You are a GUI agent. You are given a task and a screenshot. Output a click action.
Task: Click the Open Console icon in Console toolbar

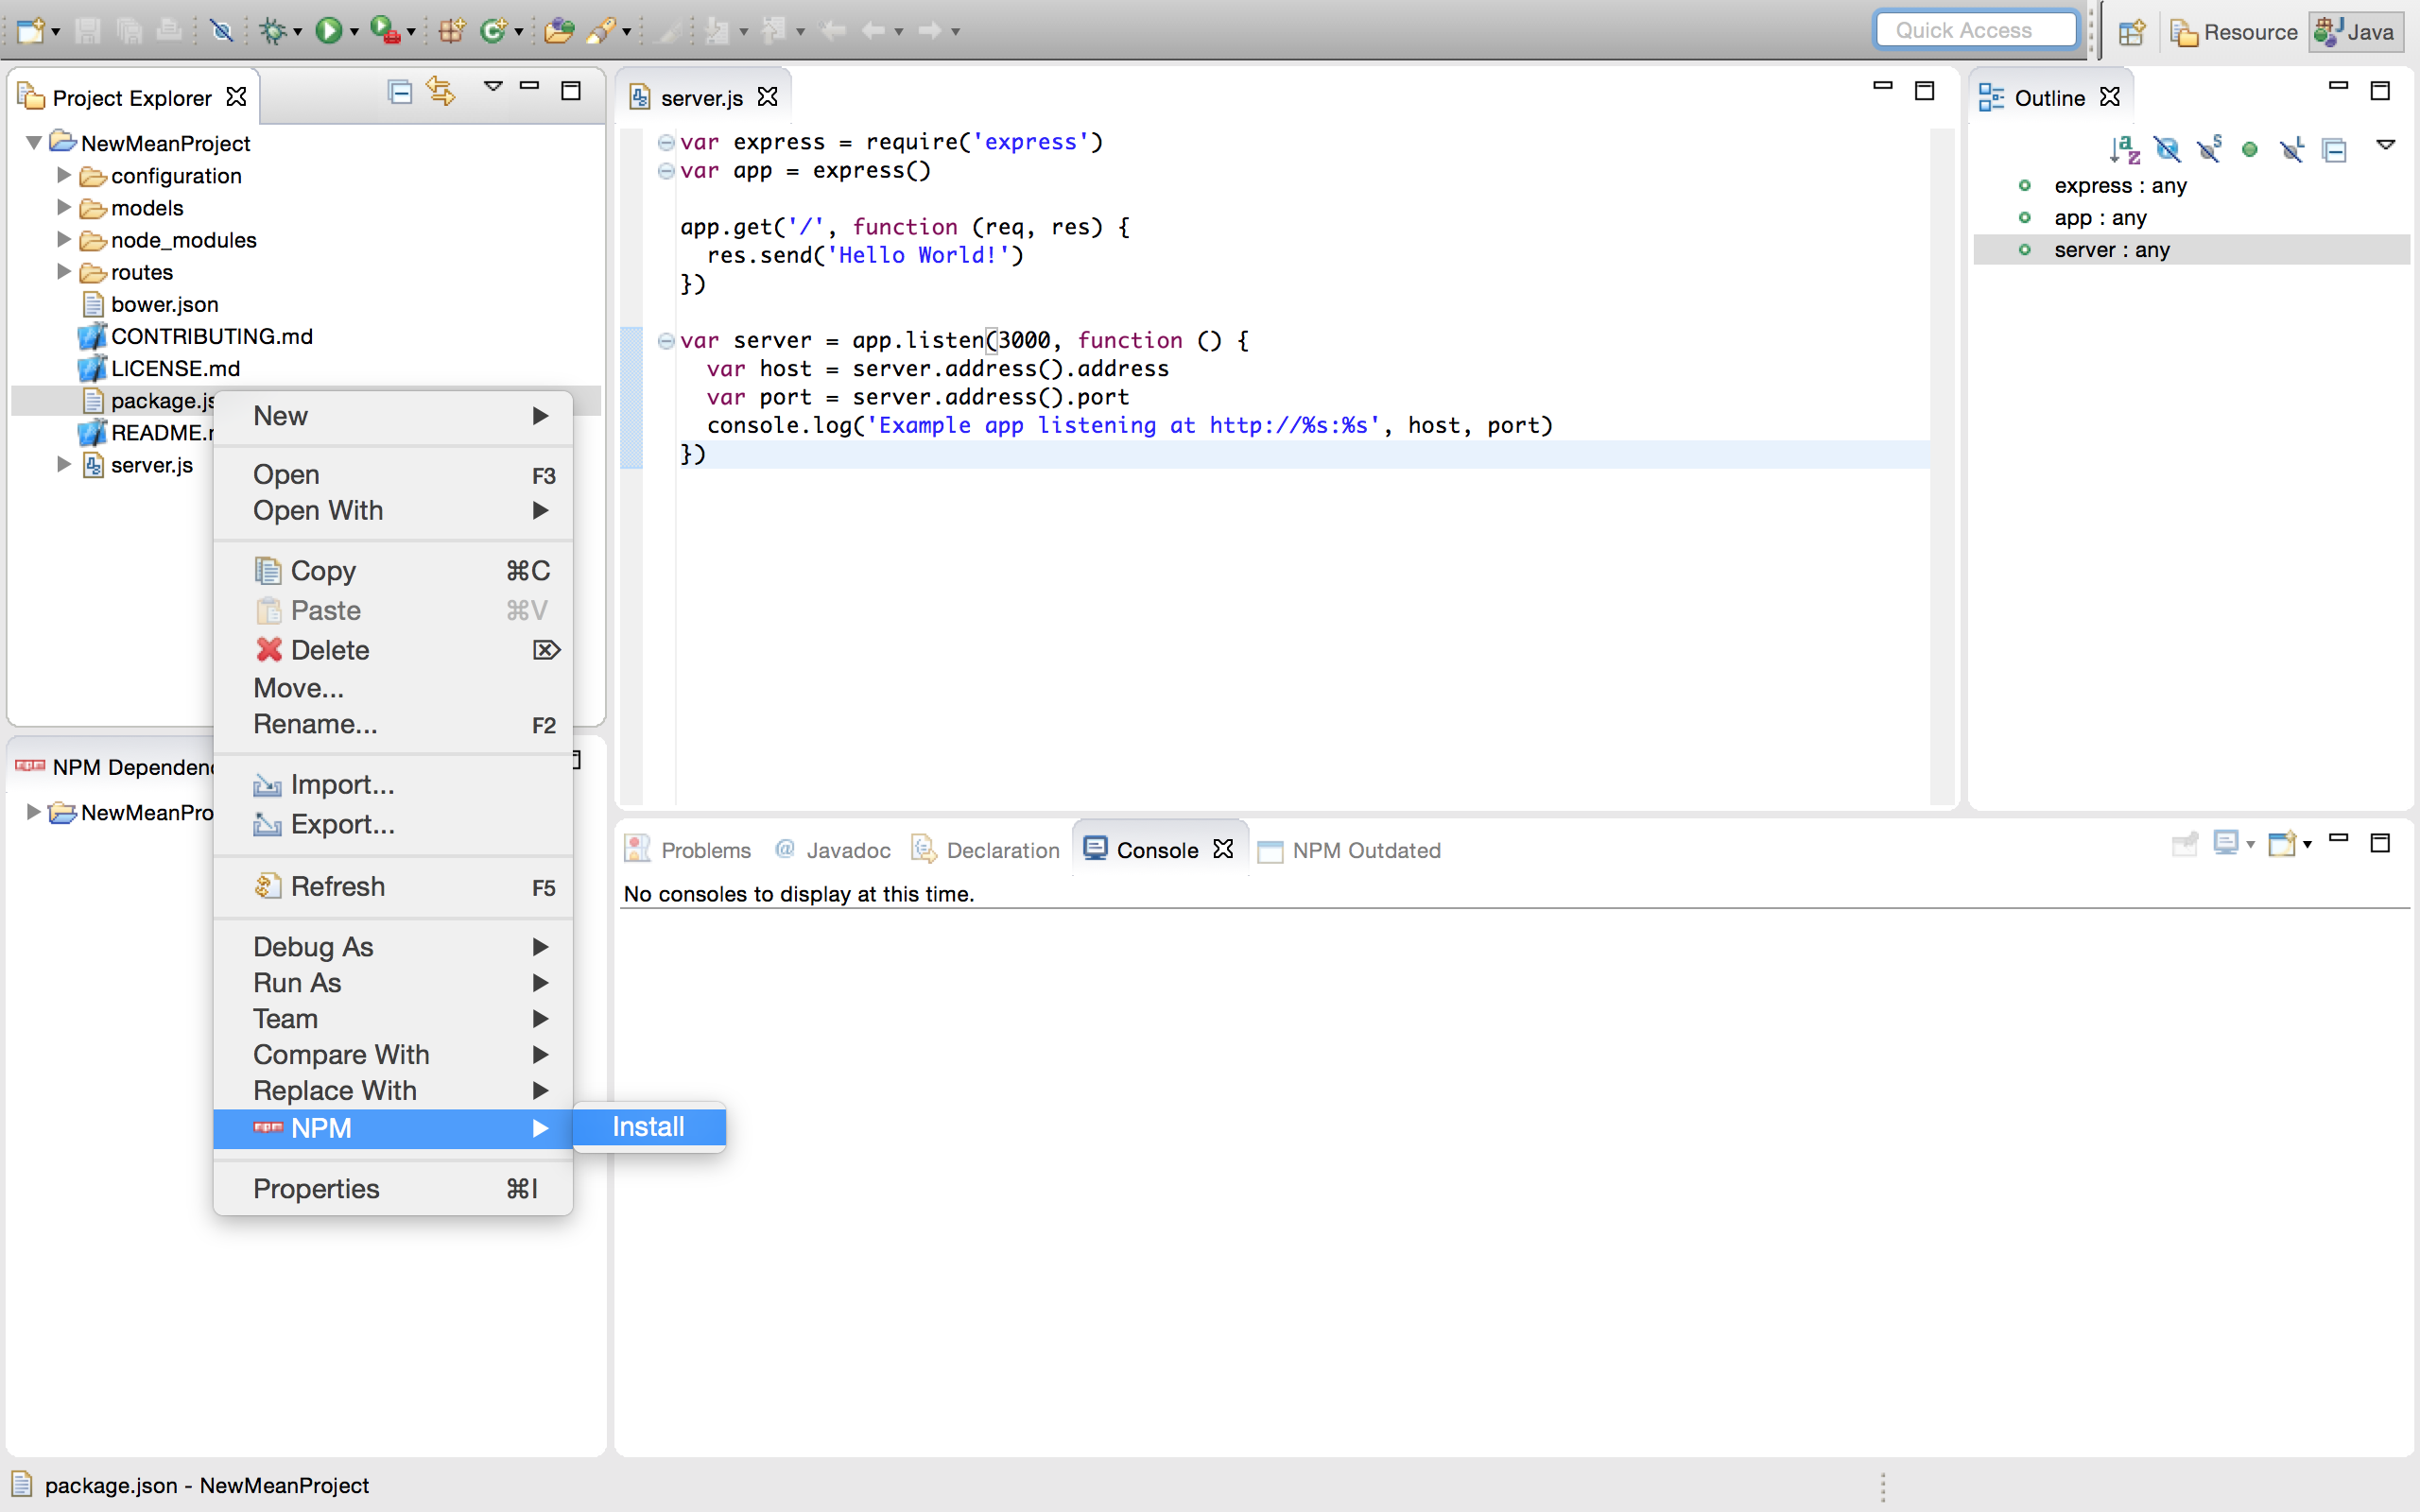coord(2283,844)
